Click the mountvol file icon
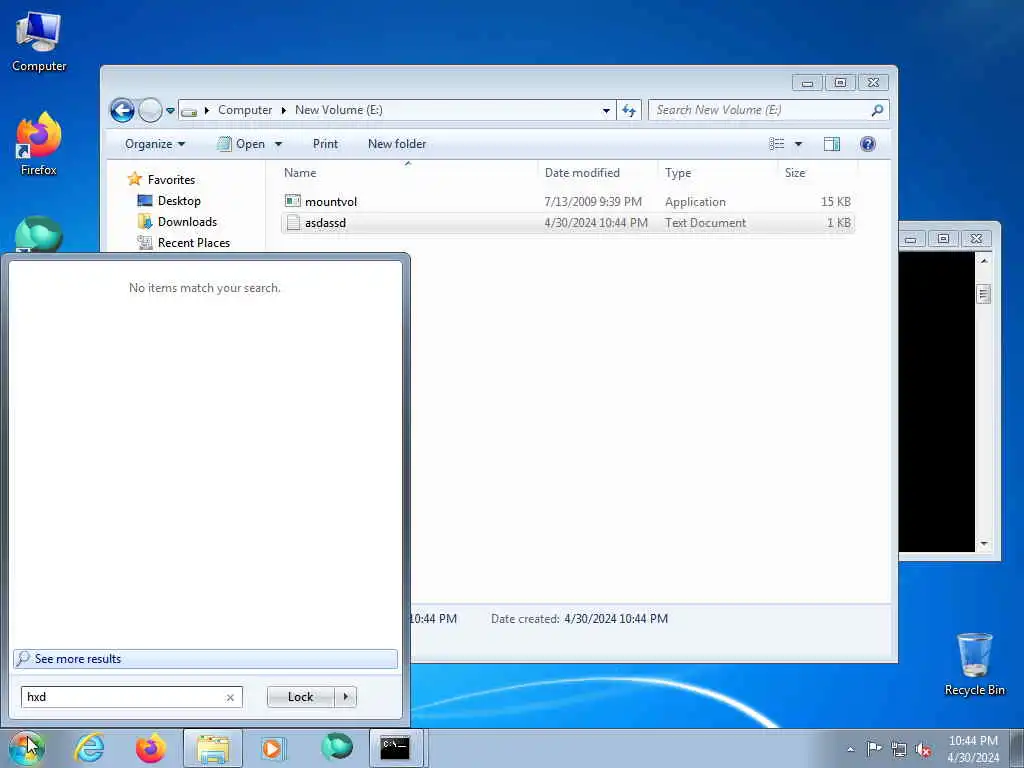The height and width of the screenshot is (768, 1024). pos(293,201)
